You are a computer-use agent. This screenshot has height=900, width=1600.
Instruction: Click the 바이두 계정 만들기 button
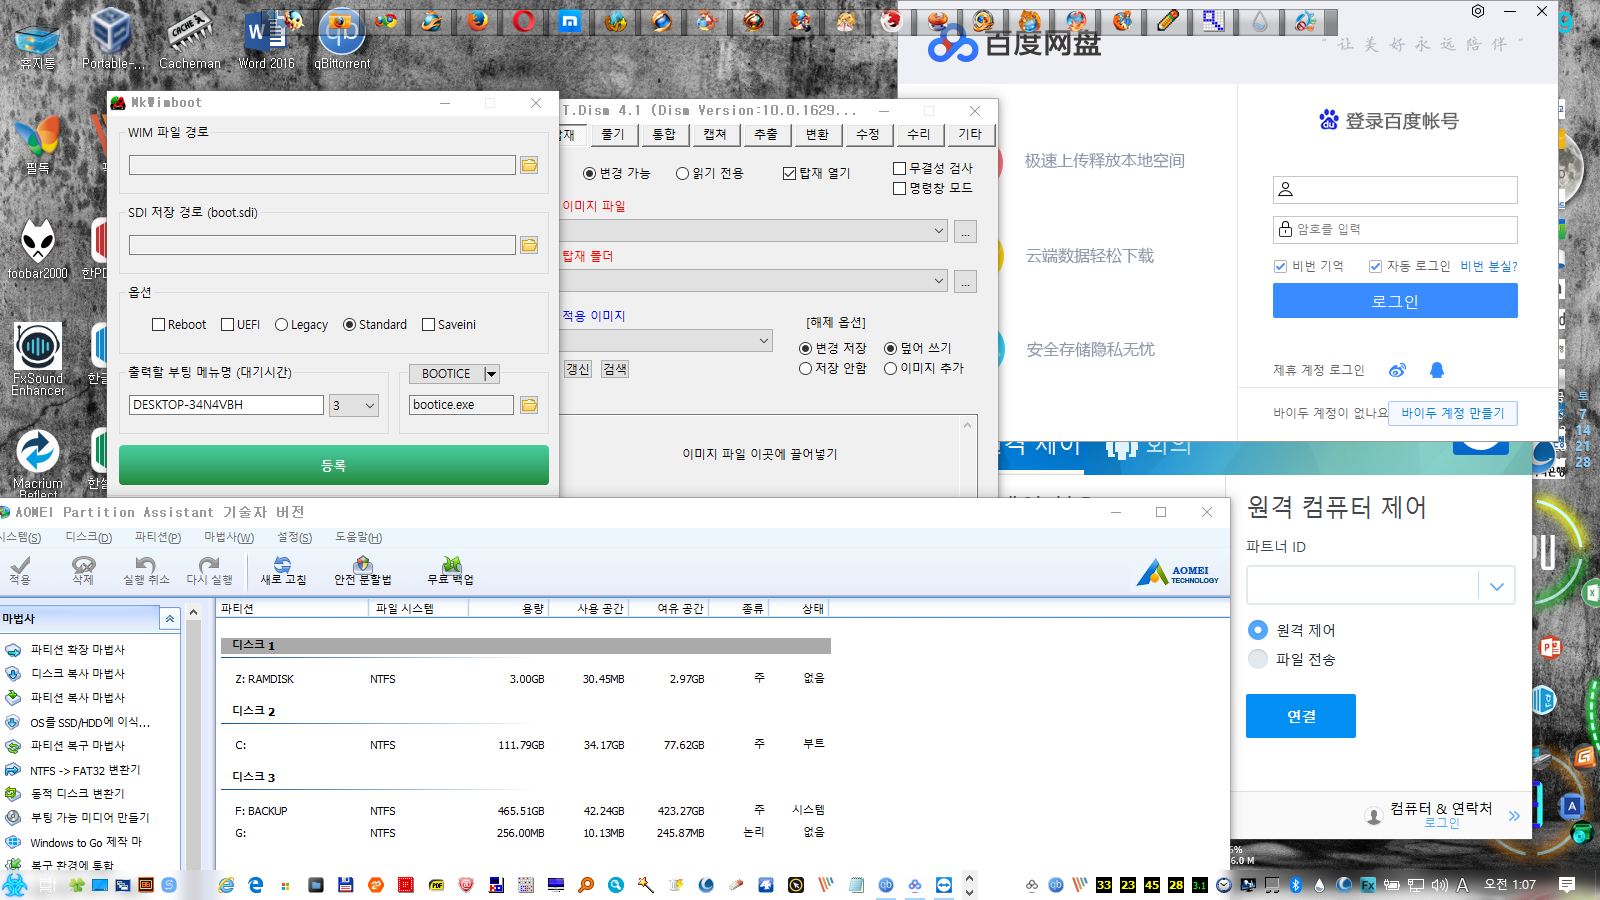click(1453, 413)
